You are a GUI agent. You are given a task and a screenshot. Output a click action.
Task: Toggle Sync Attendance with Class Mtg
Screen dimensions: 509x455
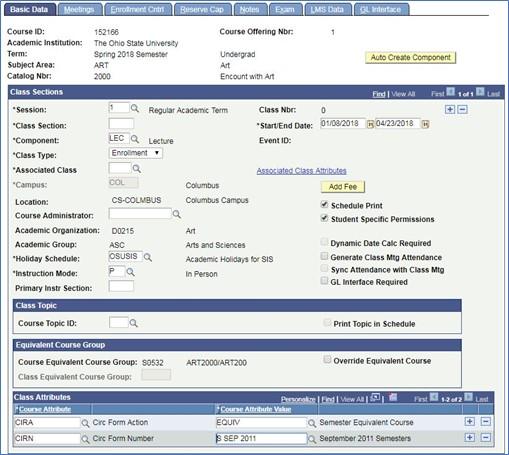click(324, 268)
